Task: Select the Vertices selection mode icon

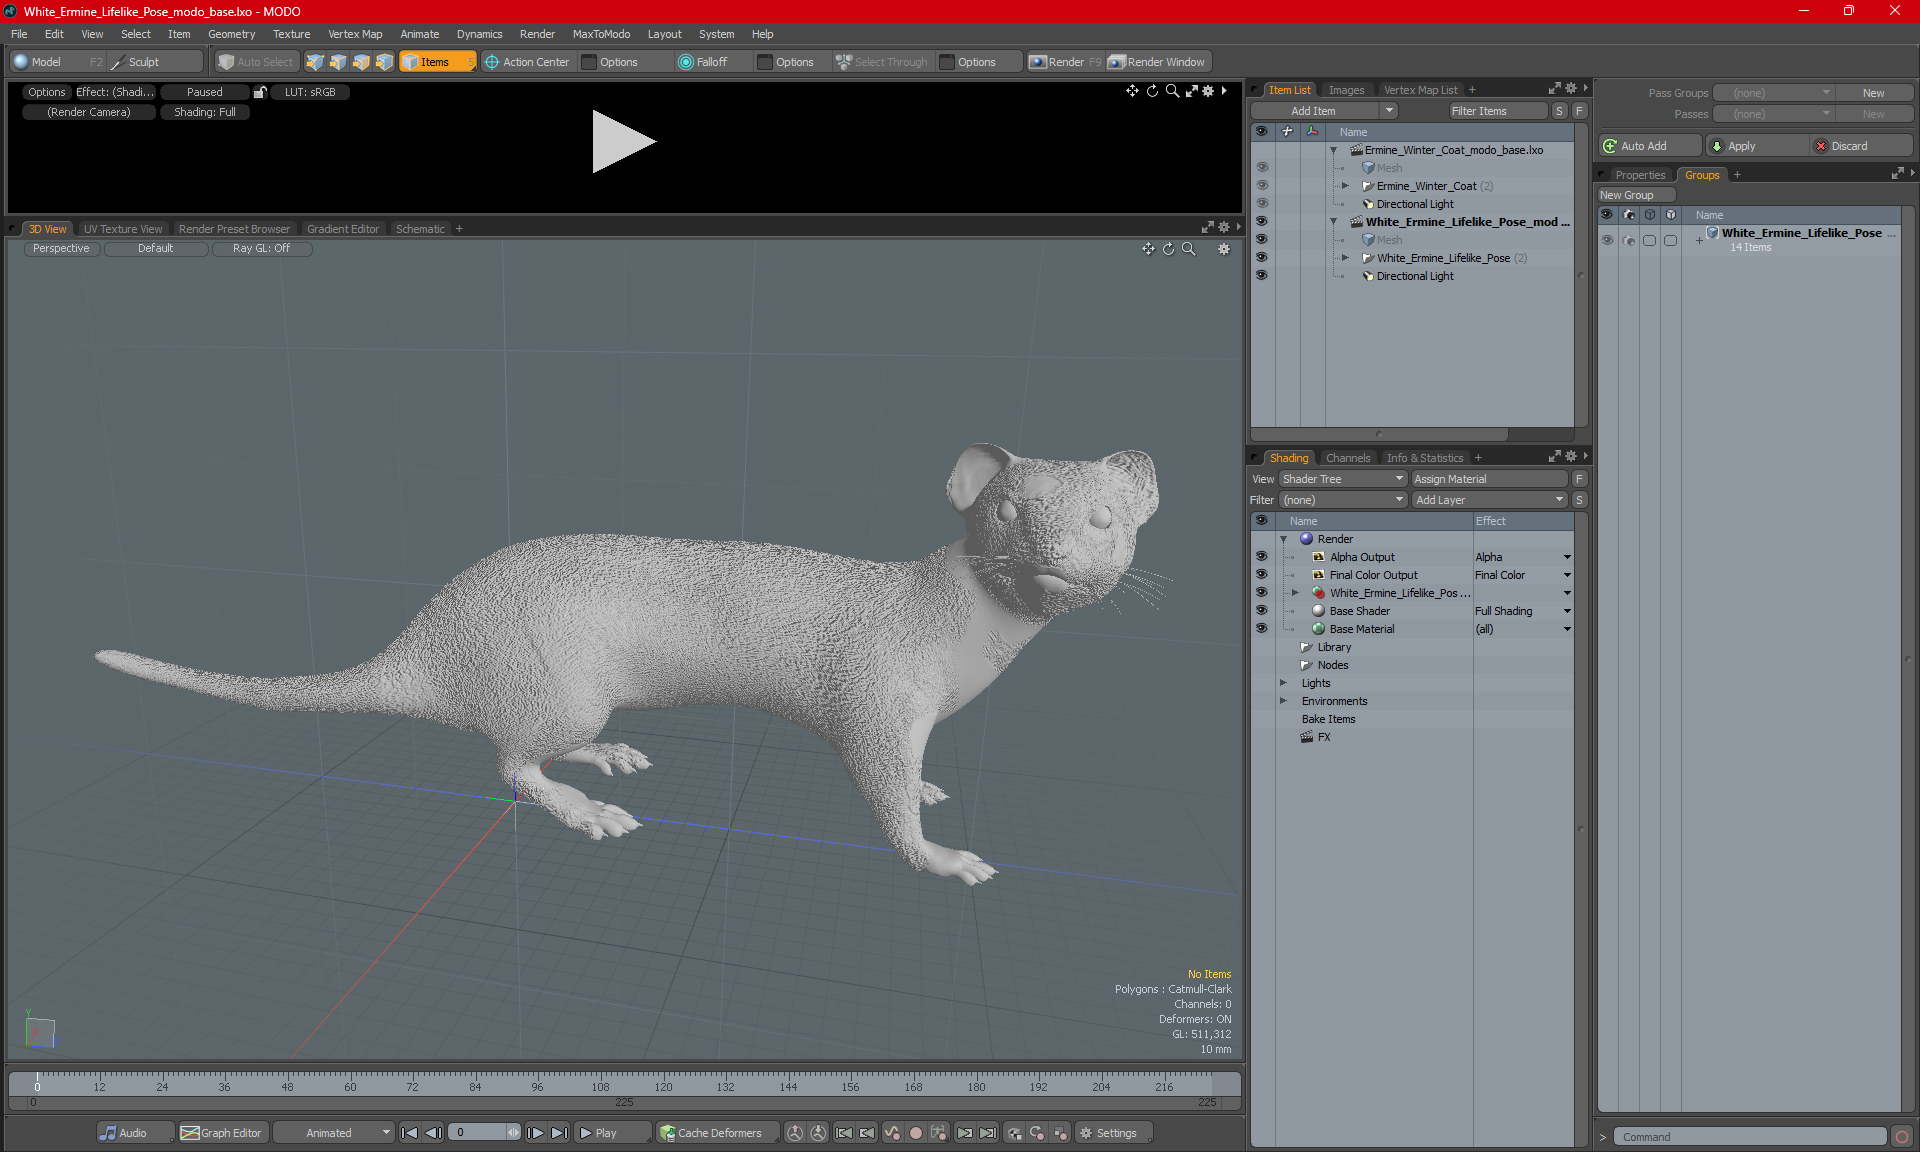Action: [x=315, y=62]
